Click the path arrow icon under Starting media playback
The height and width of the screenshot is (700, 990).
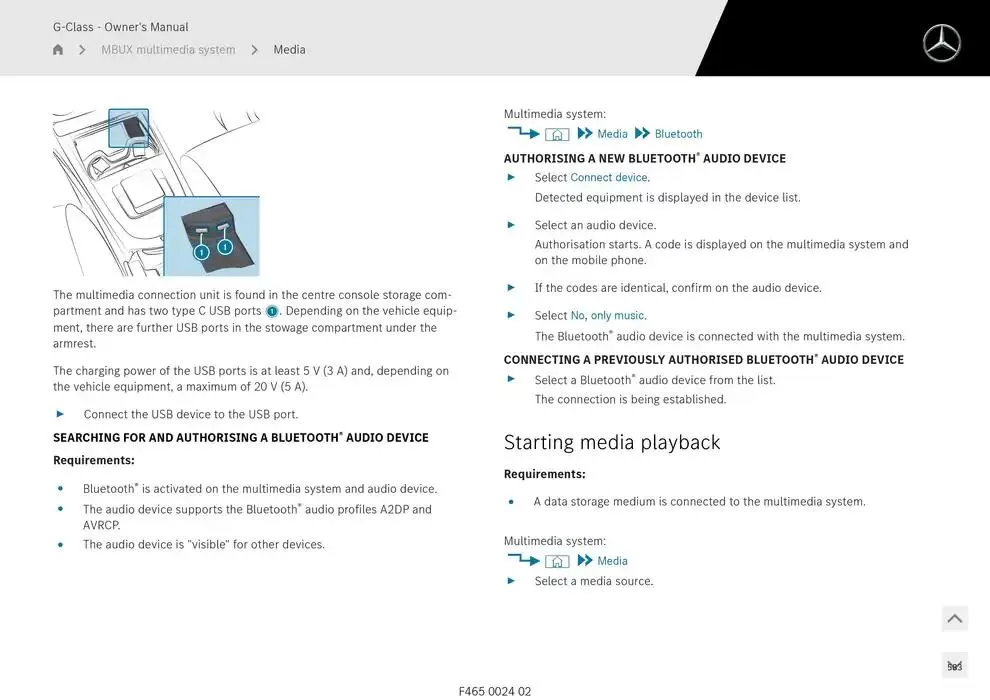522,560
